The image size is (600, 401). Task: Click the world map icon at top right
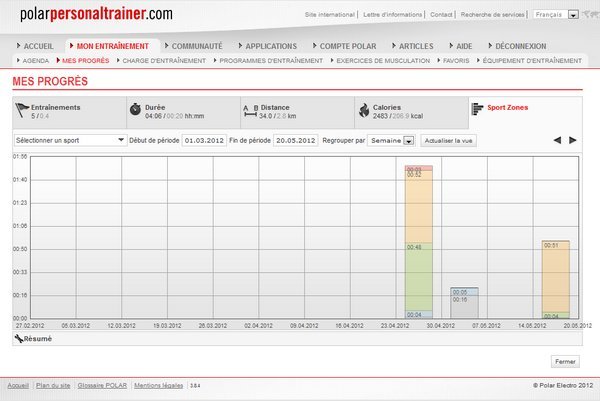pos(591,15)
